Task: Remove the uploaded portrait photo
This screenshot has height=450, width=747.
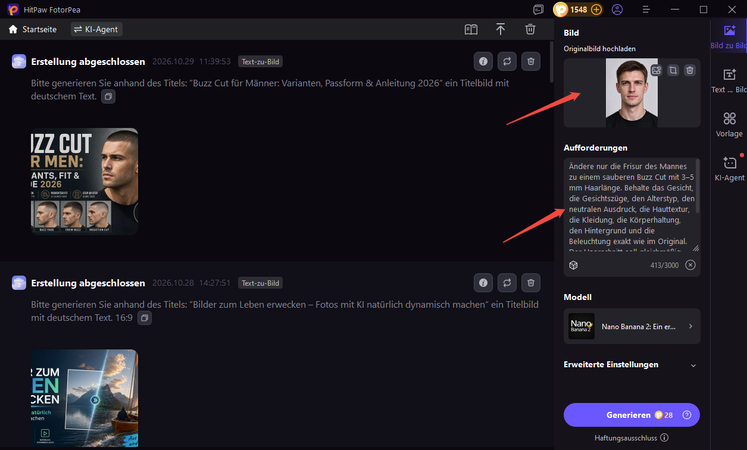Action: (689, 70)
